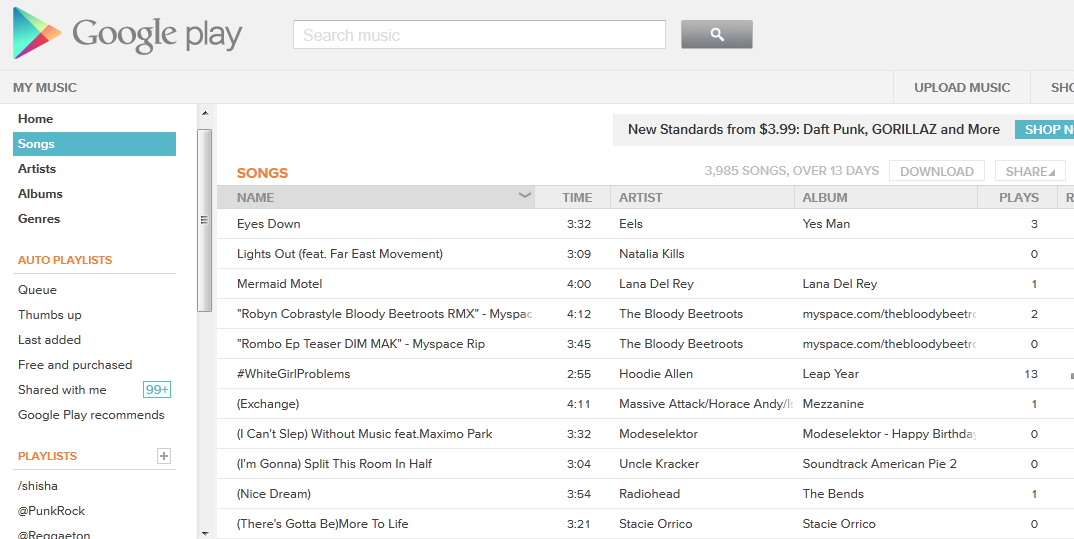This screenshot has width=1074, height=539.
Task: Open Albums in the sidebar
Action: point(40,194)
